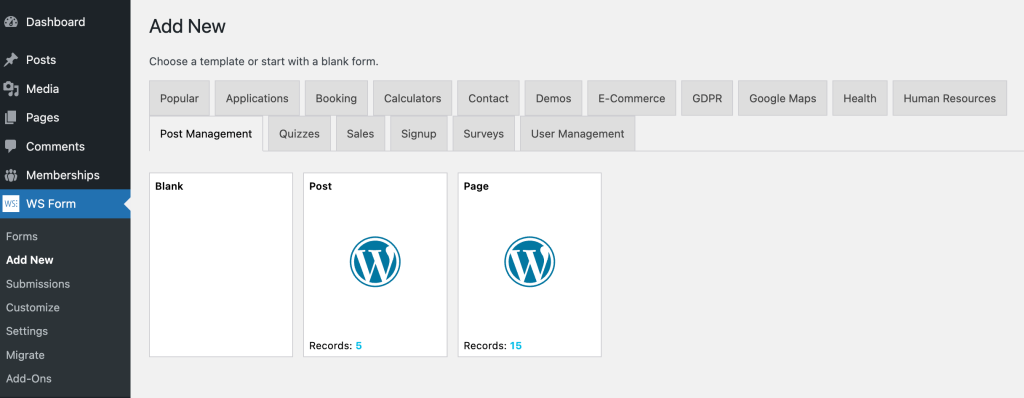
Task: Switch to the Quizzes tab
Action: 299,133
